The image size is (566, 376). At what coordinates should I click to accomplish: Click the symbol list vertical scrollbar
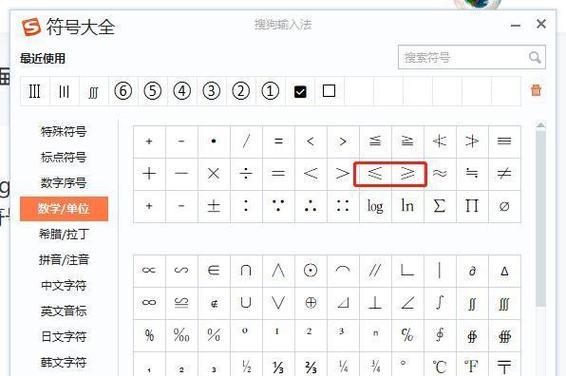coord(540,220)
